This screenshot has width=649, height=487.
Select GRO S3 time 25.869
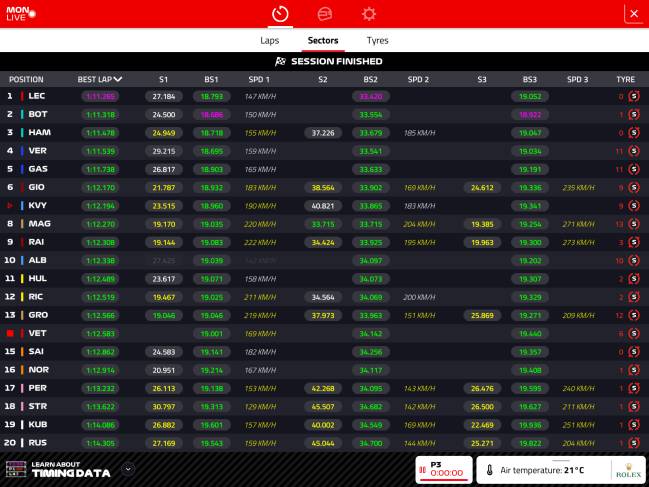[x=482, y=315]
